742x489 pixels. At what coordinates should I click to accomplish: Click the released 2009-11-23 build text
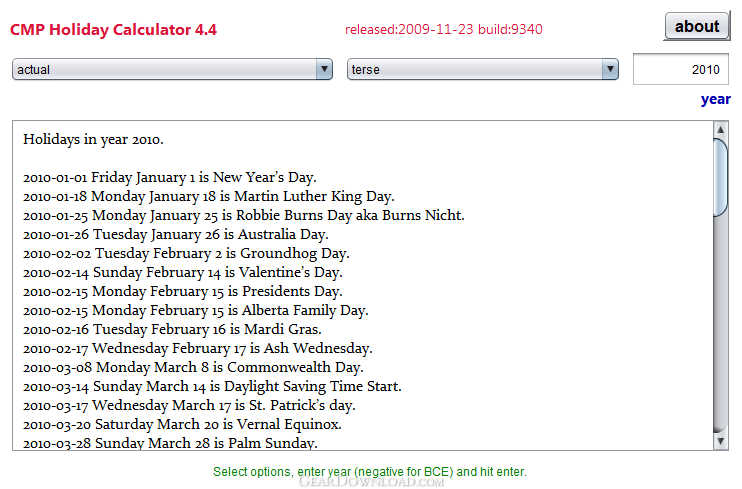444,29
